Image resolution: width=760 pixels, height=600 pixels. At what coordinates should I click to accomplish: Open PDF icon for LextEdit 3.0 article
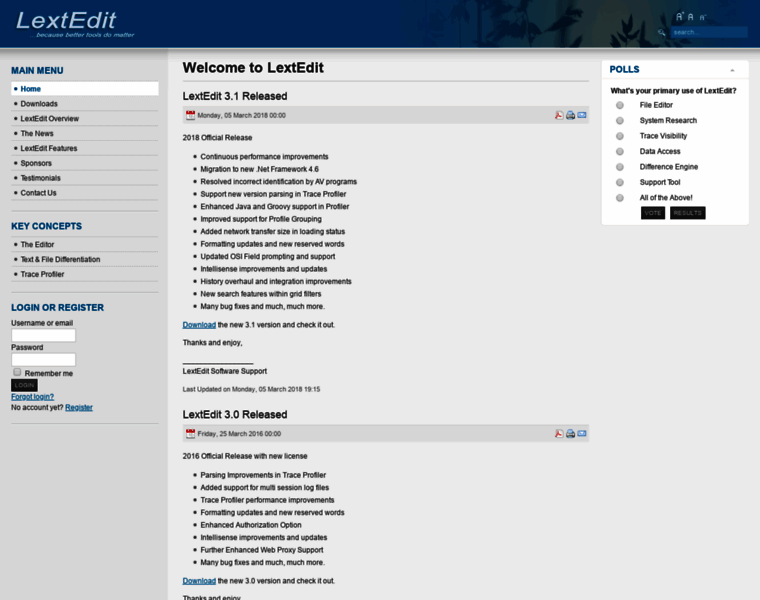[x=559, y=433]
